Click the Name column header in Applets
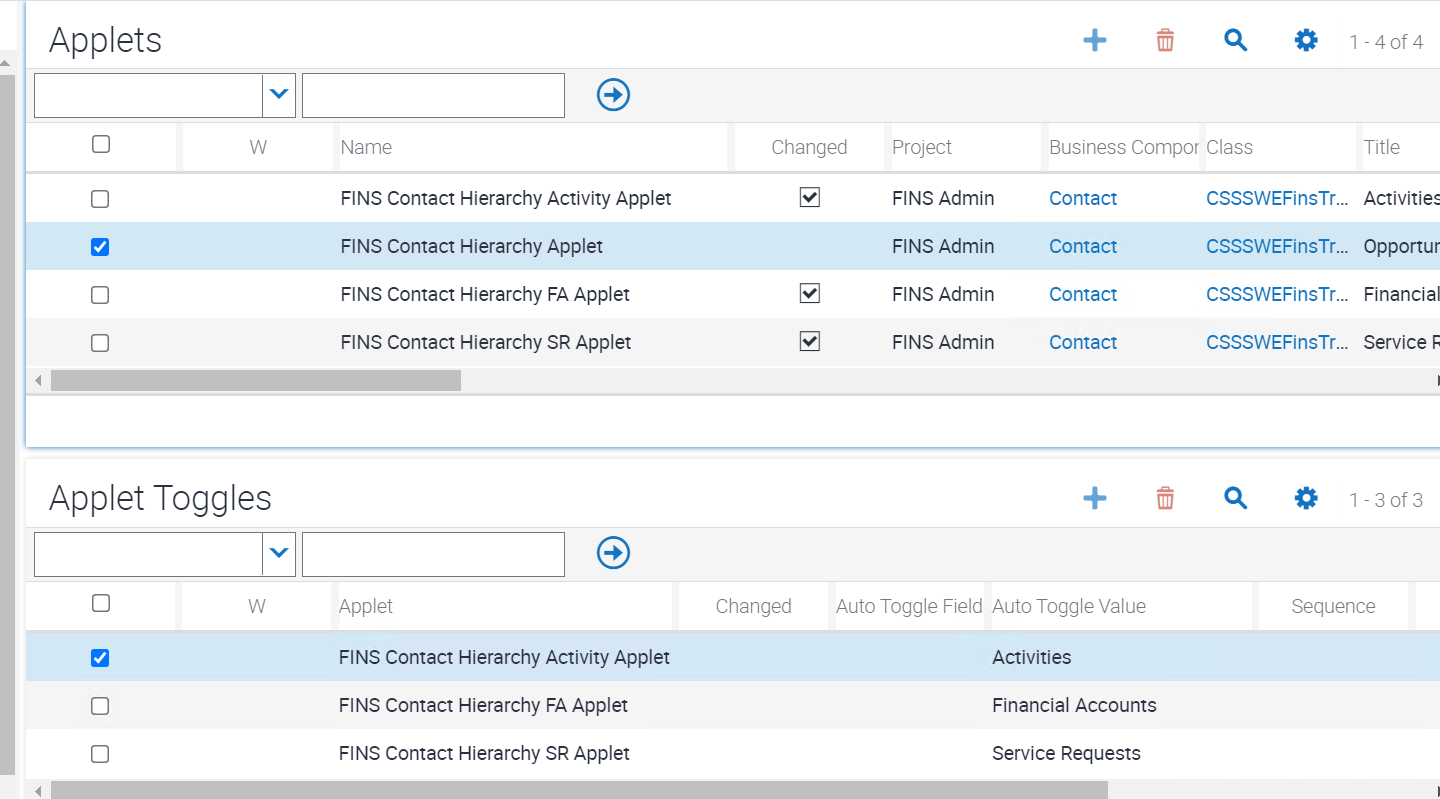 pos(366,146)
